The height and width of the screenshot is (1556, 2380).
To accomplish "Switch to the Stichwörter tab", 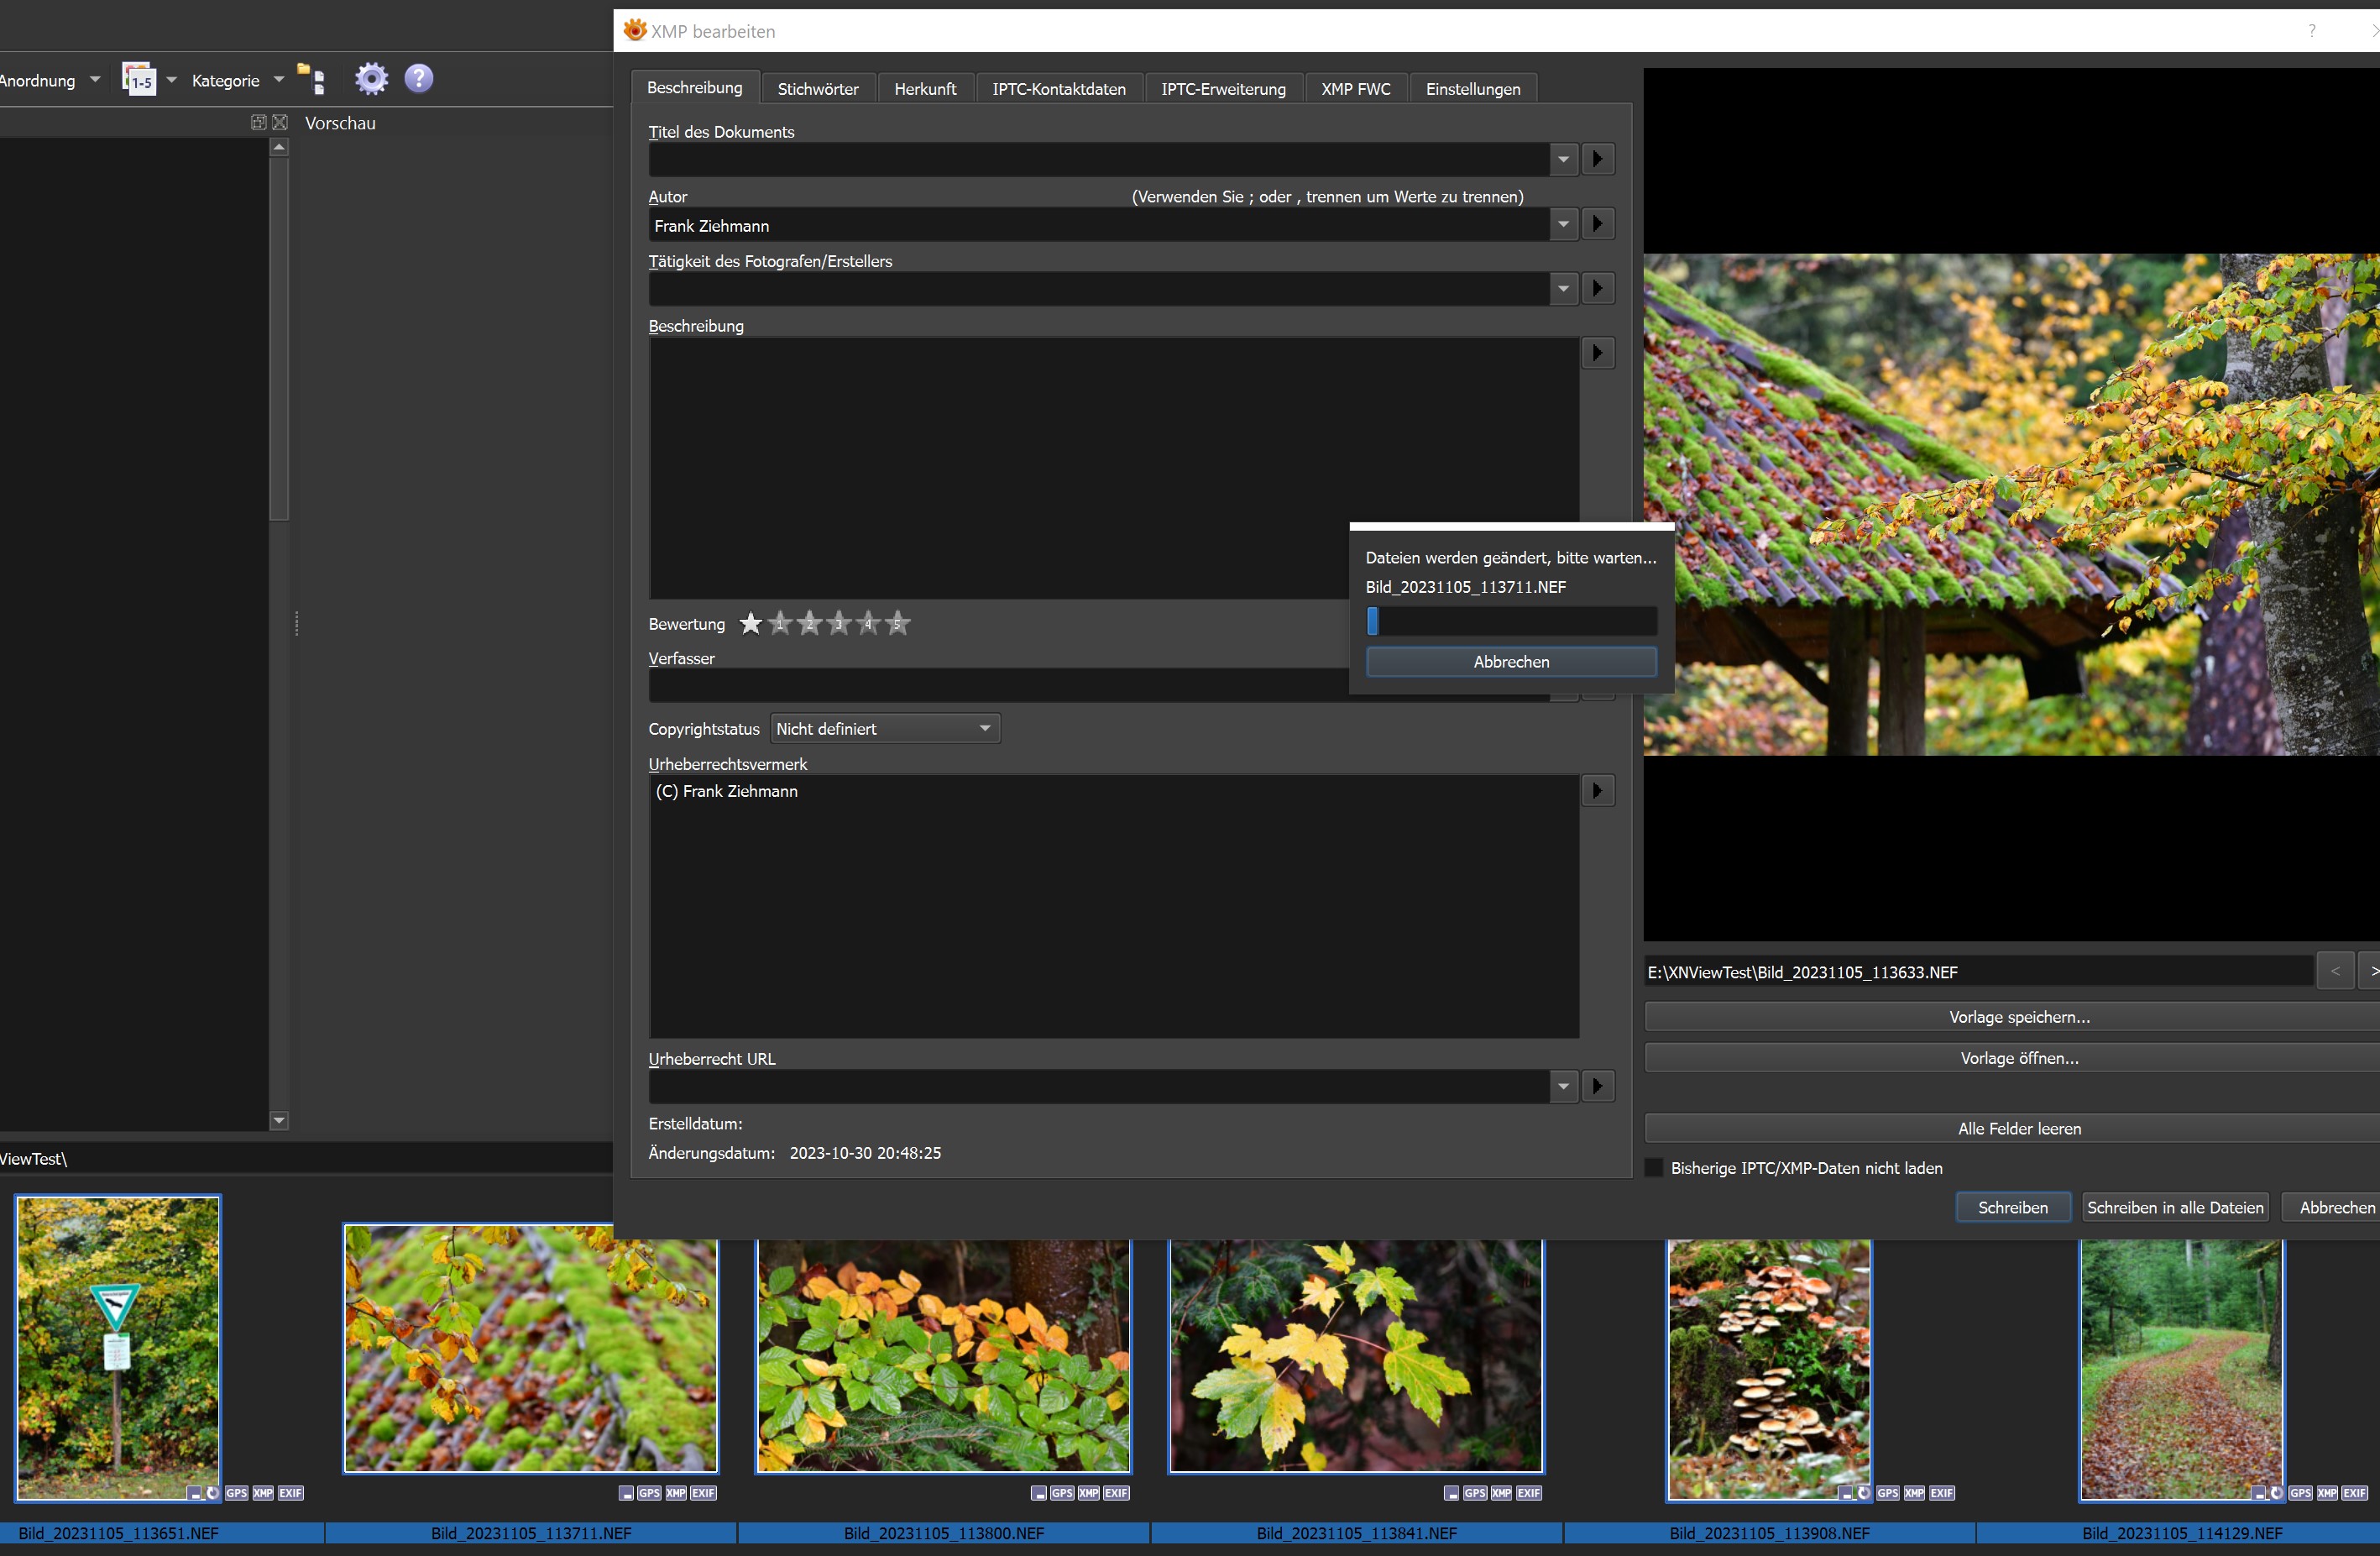I will coord(817,89).
